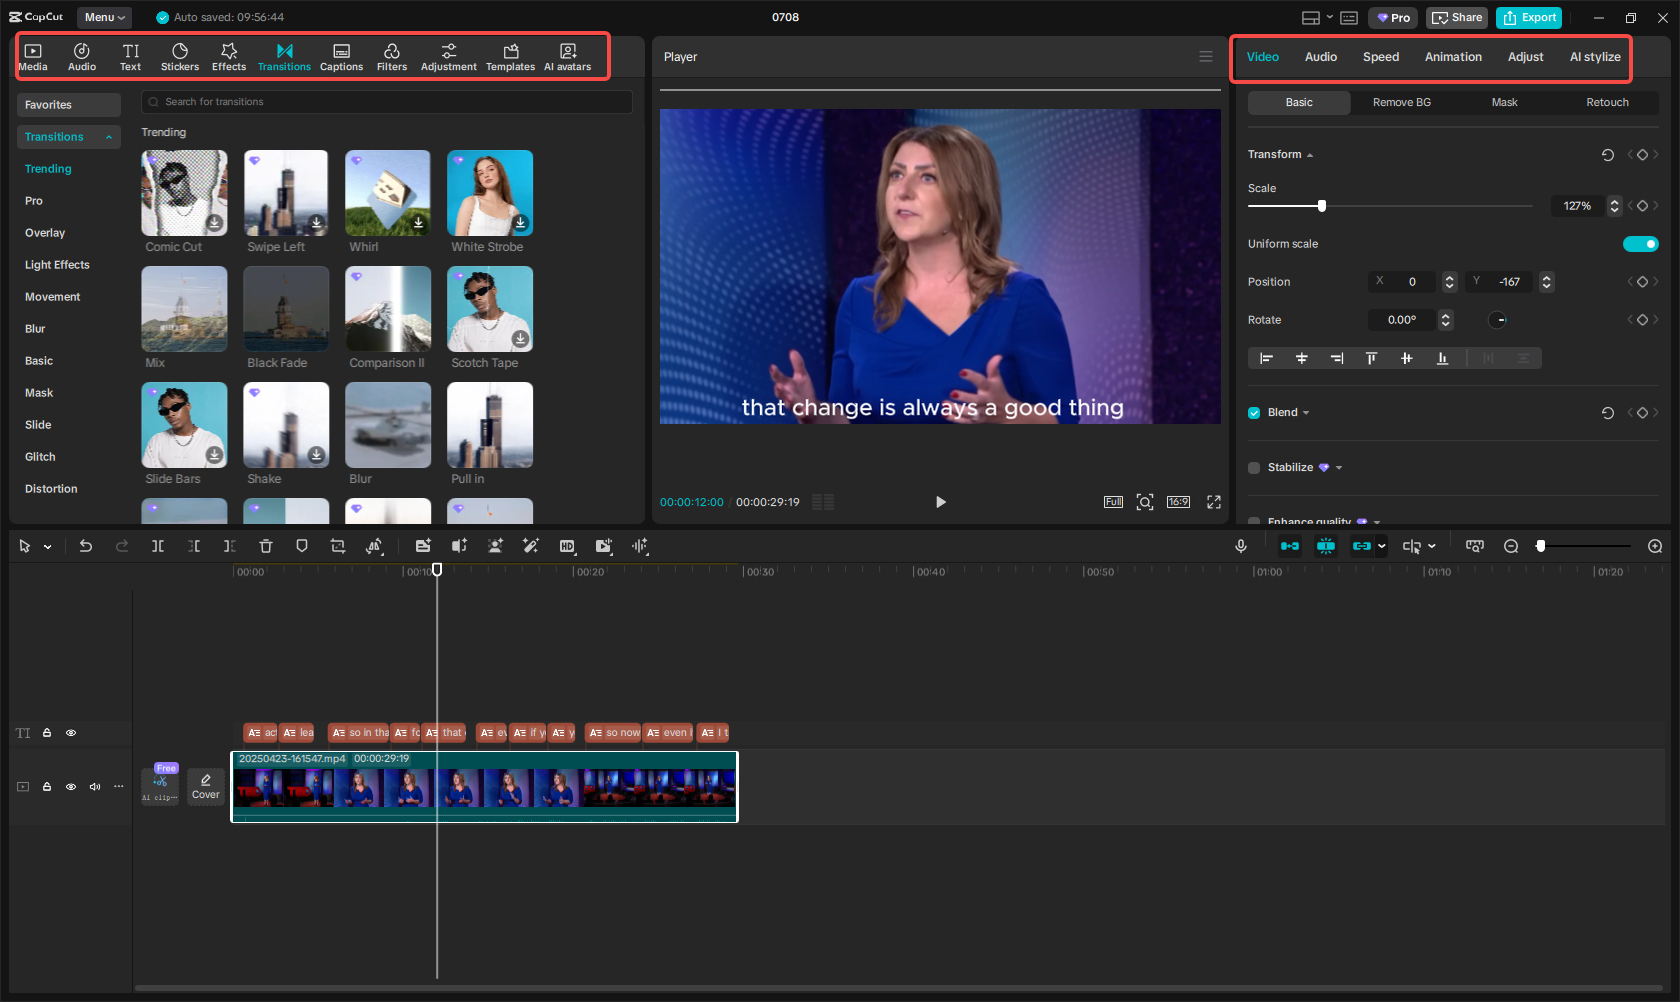Click the Full quality preview icon

(x=1113, y=502)
